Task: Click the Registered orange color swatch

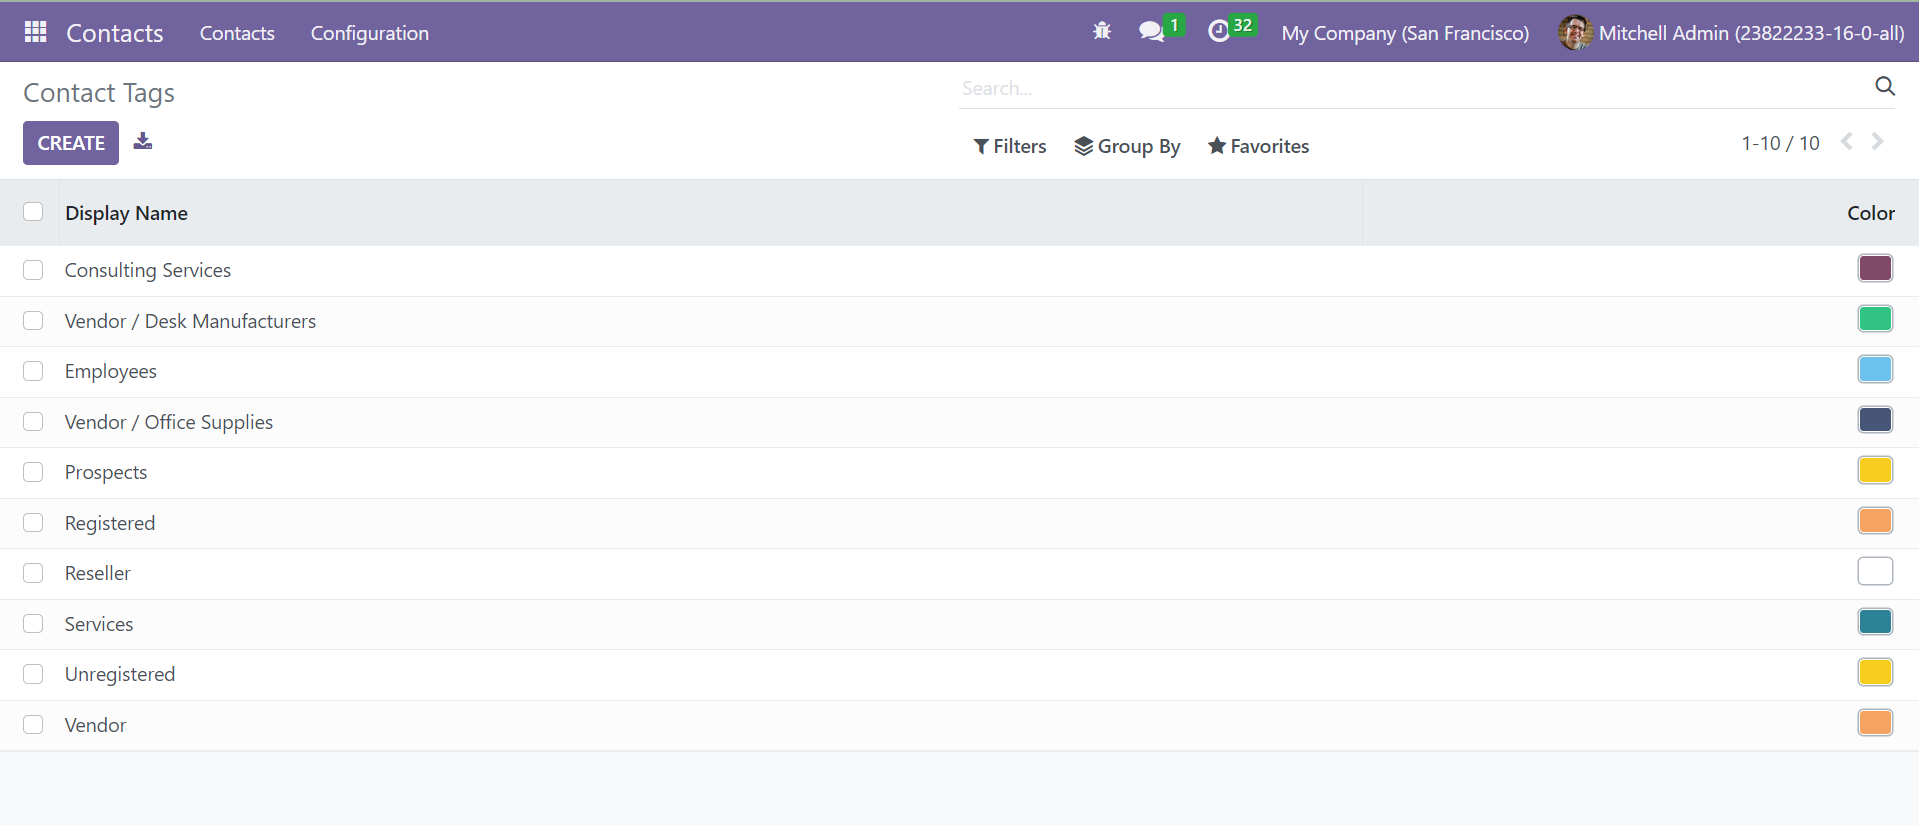Action: pos(1875,521)
